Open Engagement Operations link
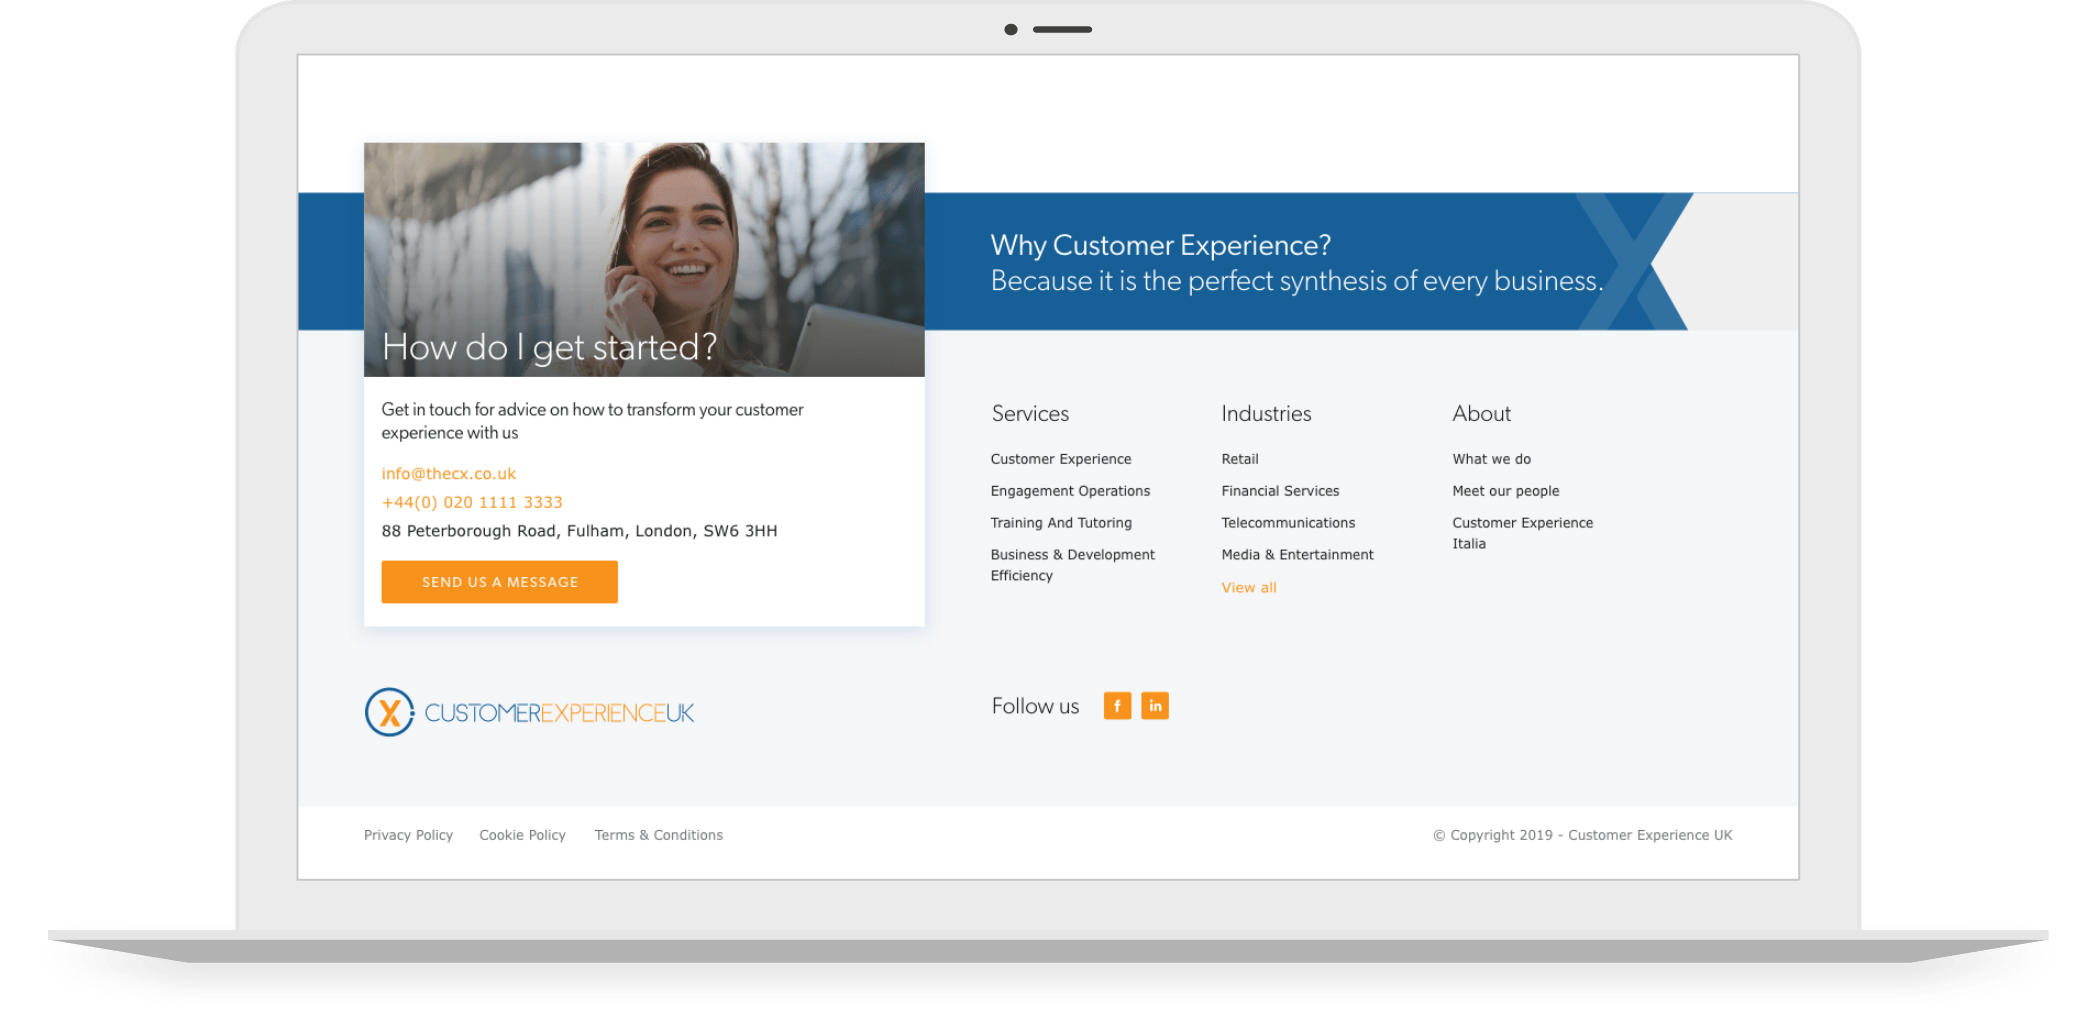This screenshot has height=1025, width=2097. click(1070, 491)
